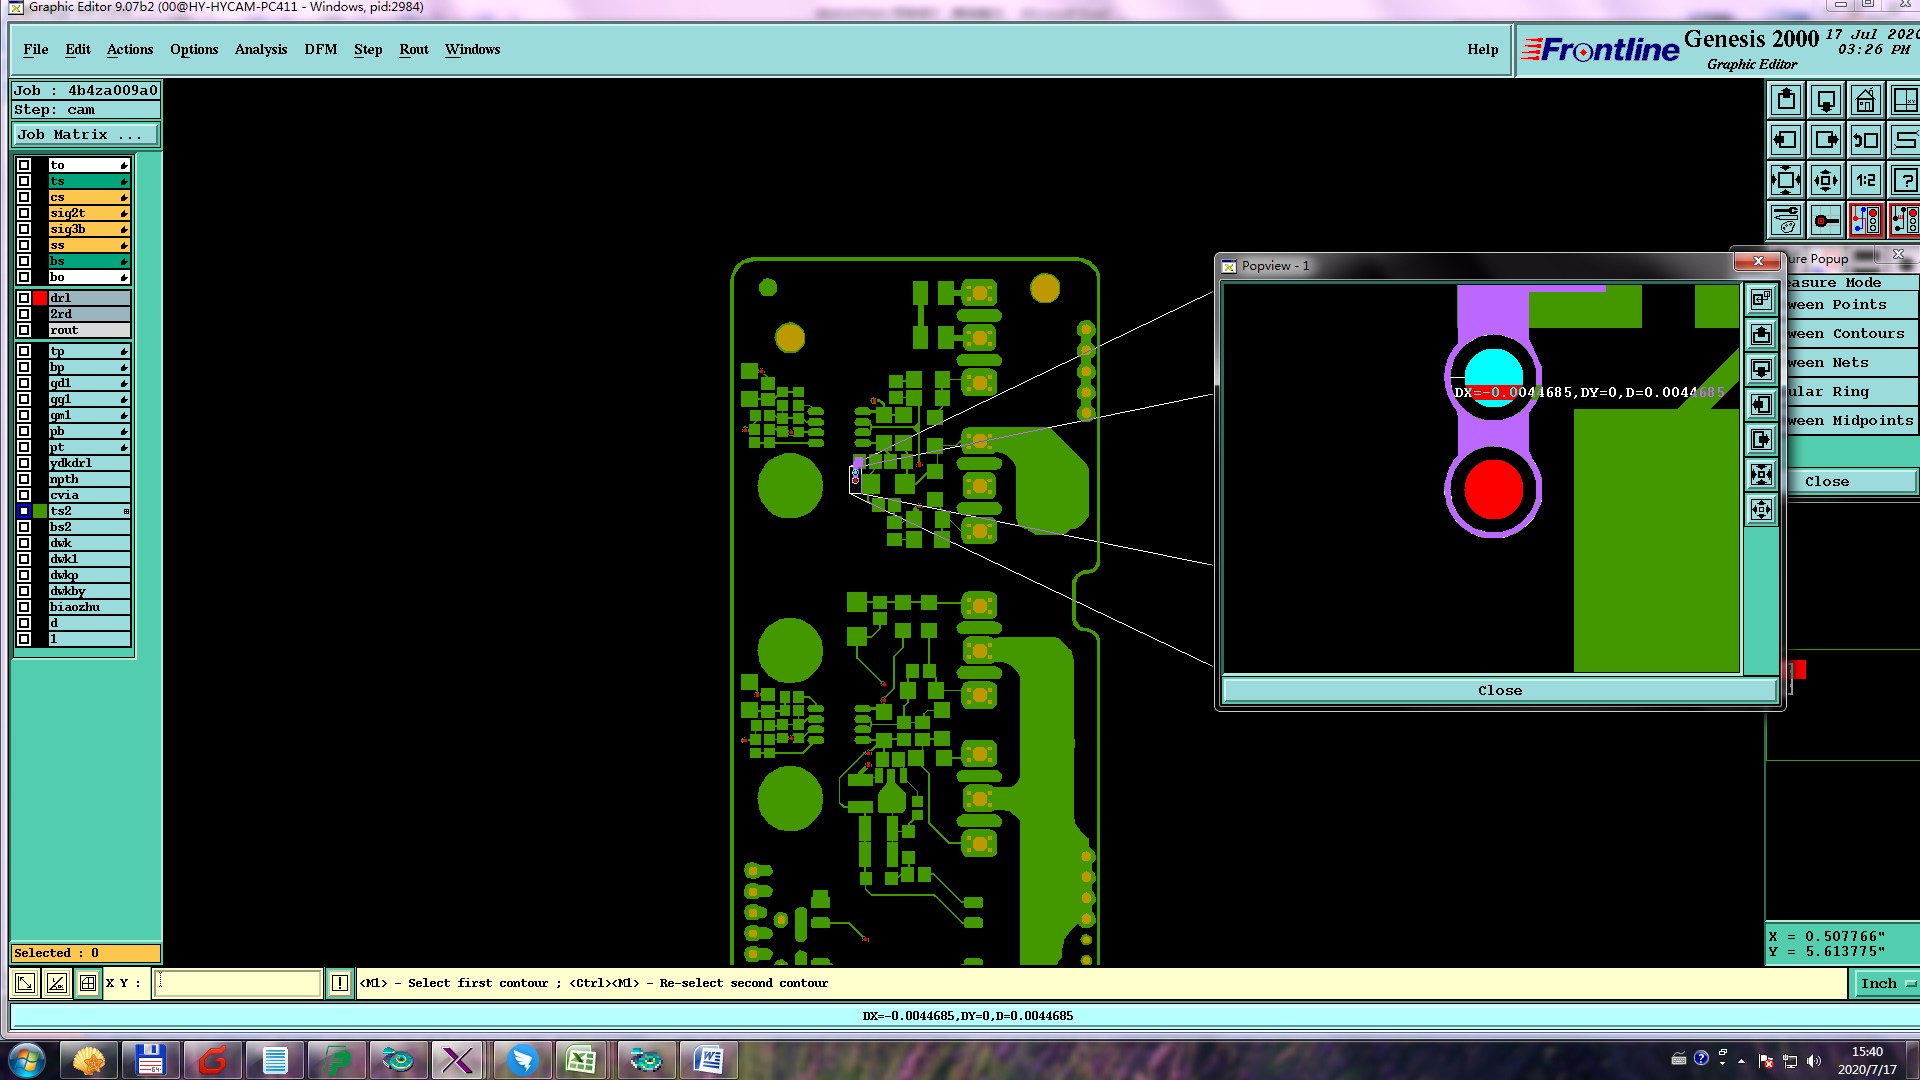Click the Home view icon in toolbar
Screen dimensions: 1920x1080
tap(1865, 101)
